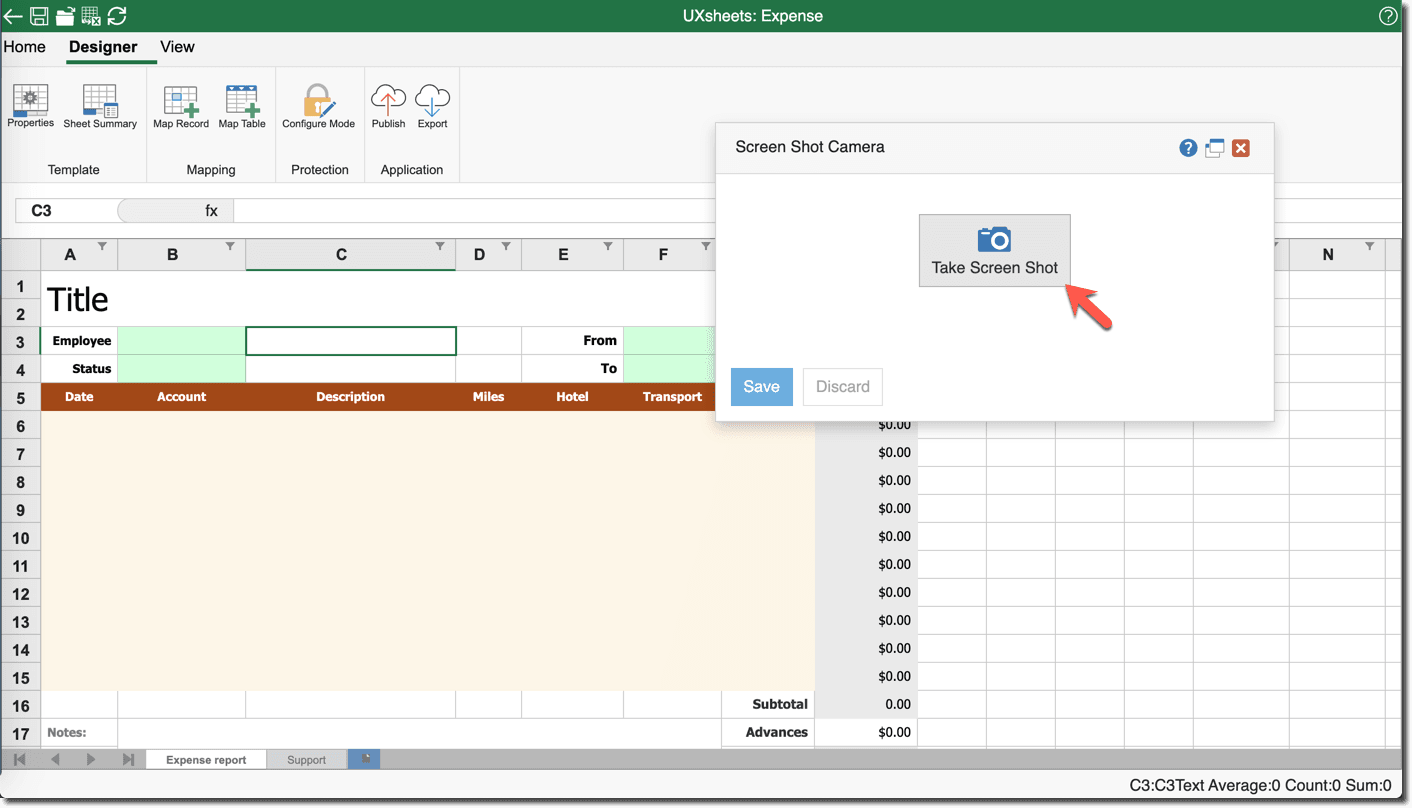The image size is (1412, 808).
Task: Click the Discard button in the dialog
Action: pyautogui.click(x=843, y=387)
